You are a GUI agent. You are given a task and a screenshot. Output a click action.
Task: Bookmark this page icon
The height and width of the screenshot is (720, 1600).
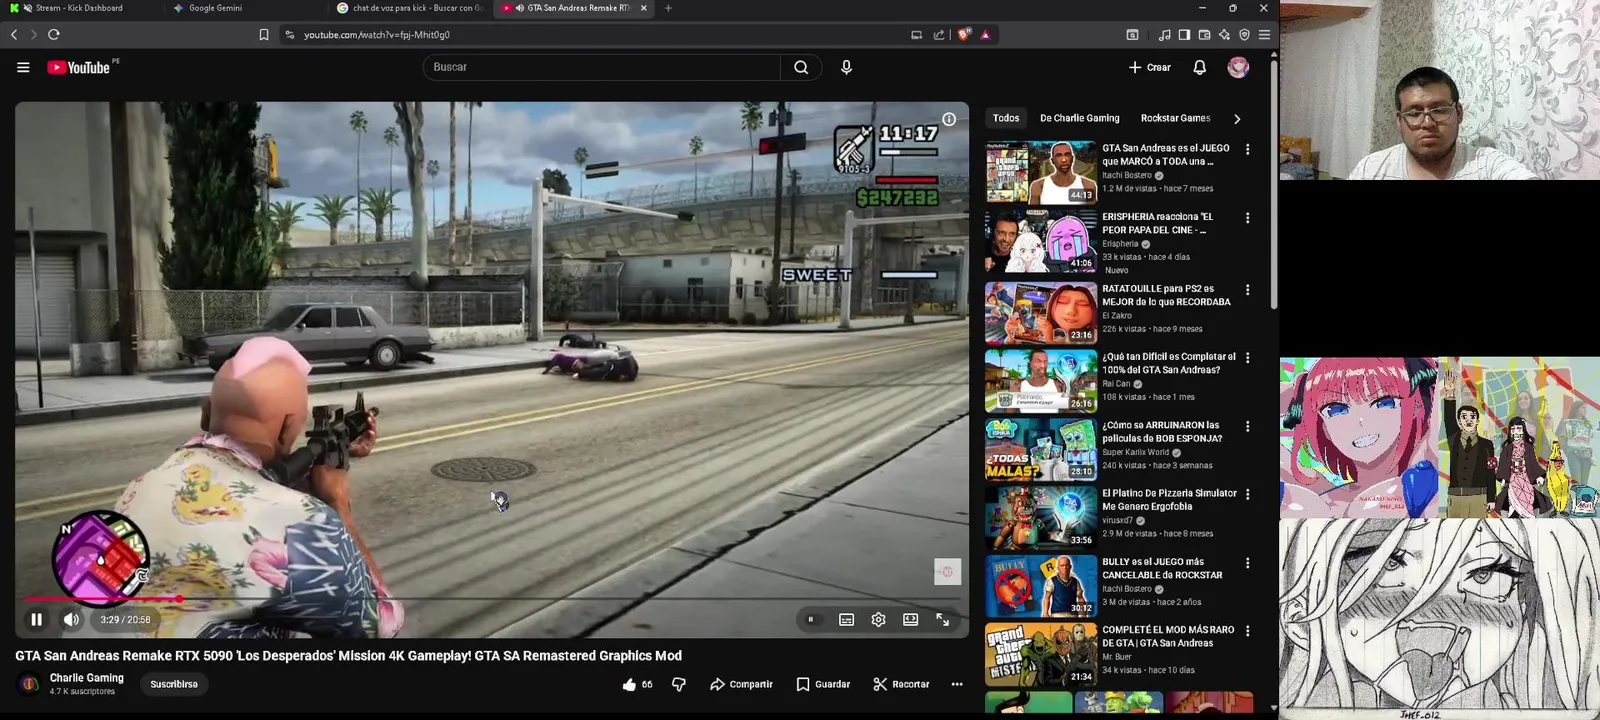(264, 34)
